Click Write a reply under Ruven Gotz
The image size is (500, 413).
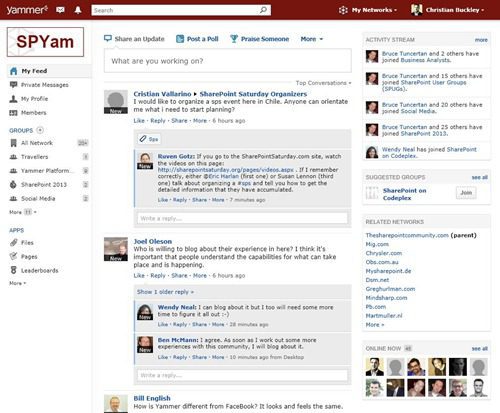point(242,218)
